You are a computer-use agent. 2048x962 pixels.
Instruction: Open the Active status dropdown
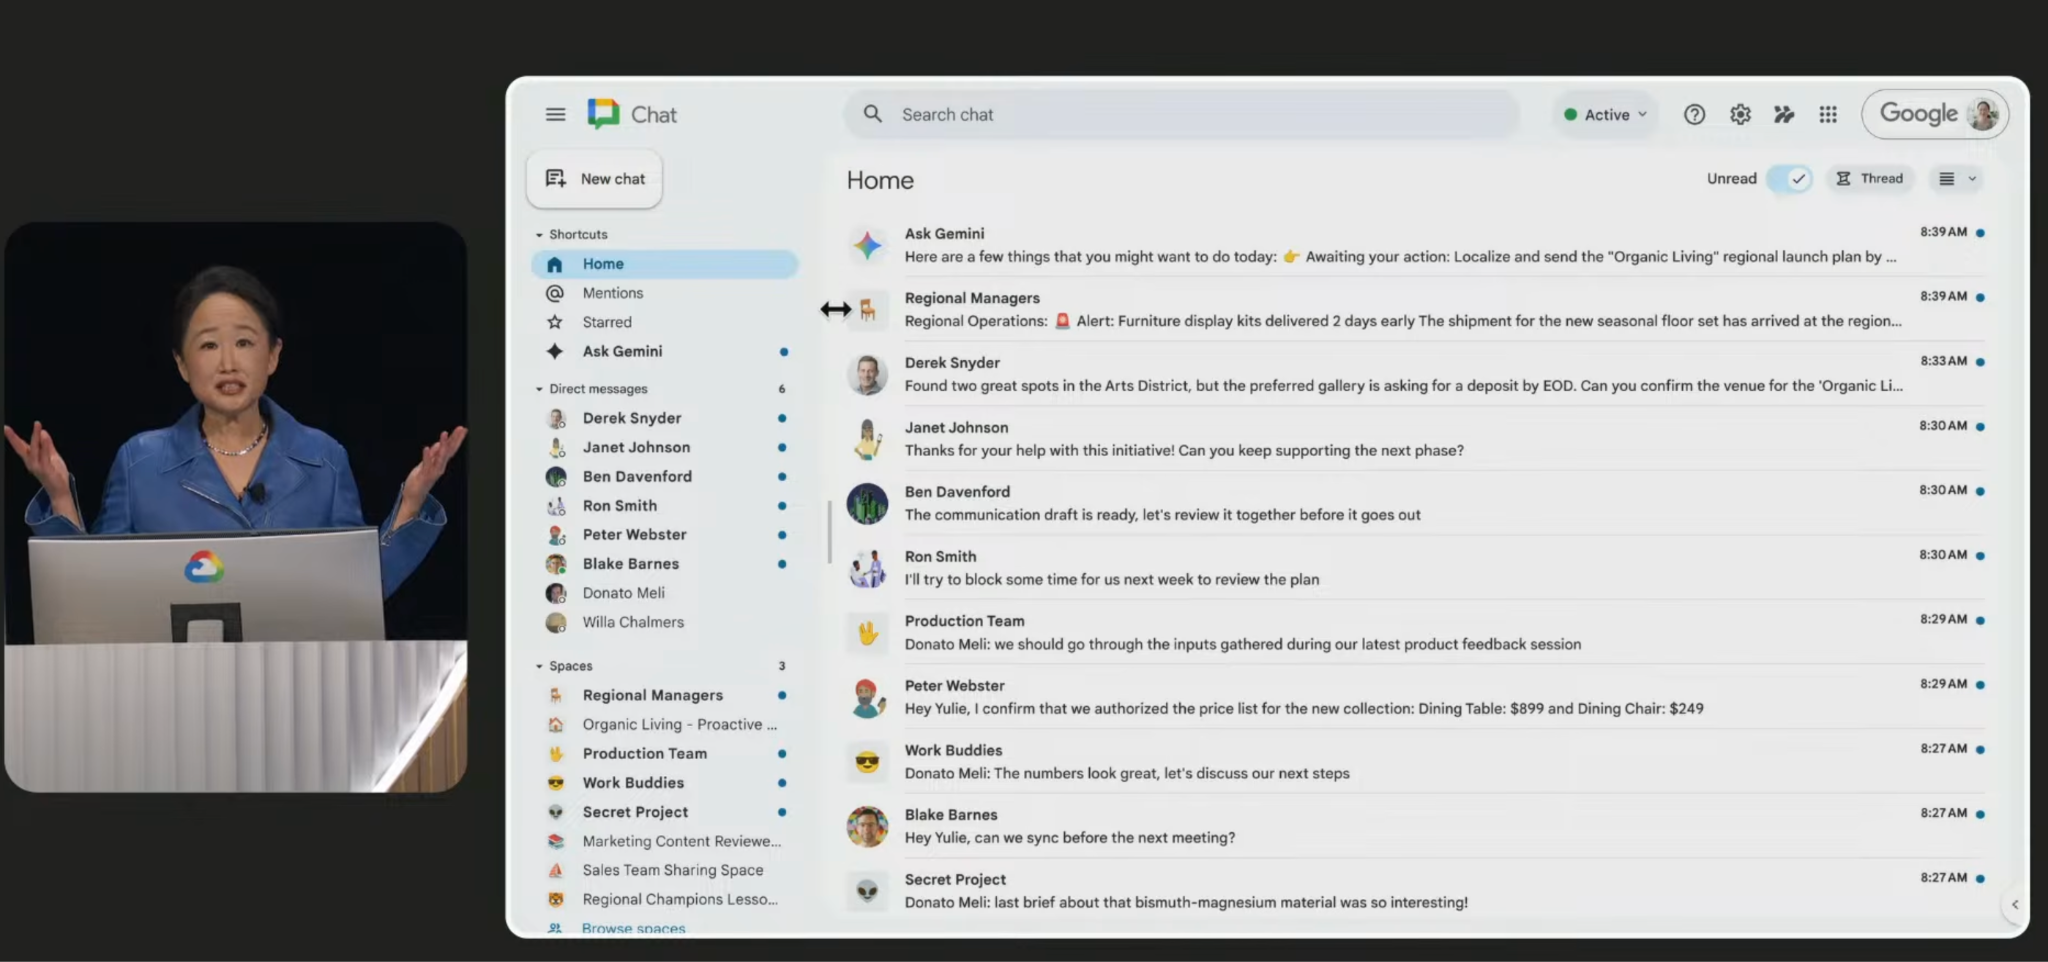pyautogui.click(x=1605, y=115)
